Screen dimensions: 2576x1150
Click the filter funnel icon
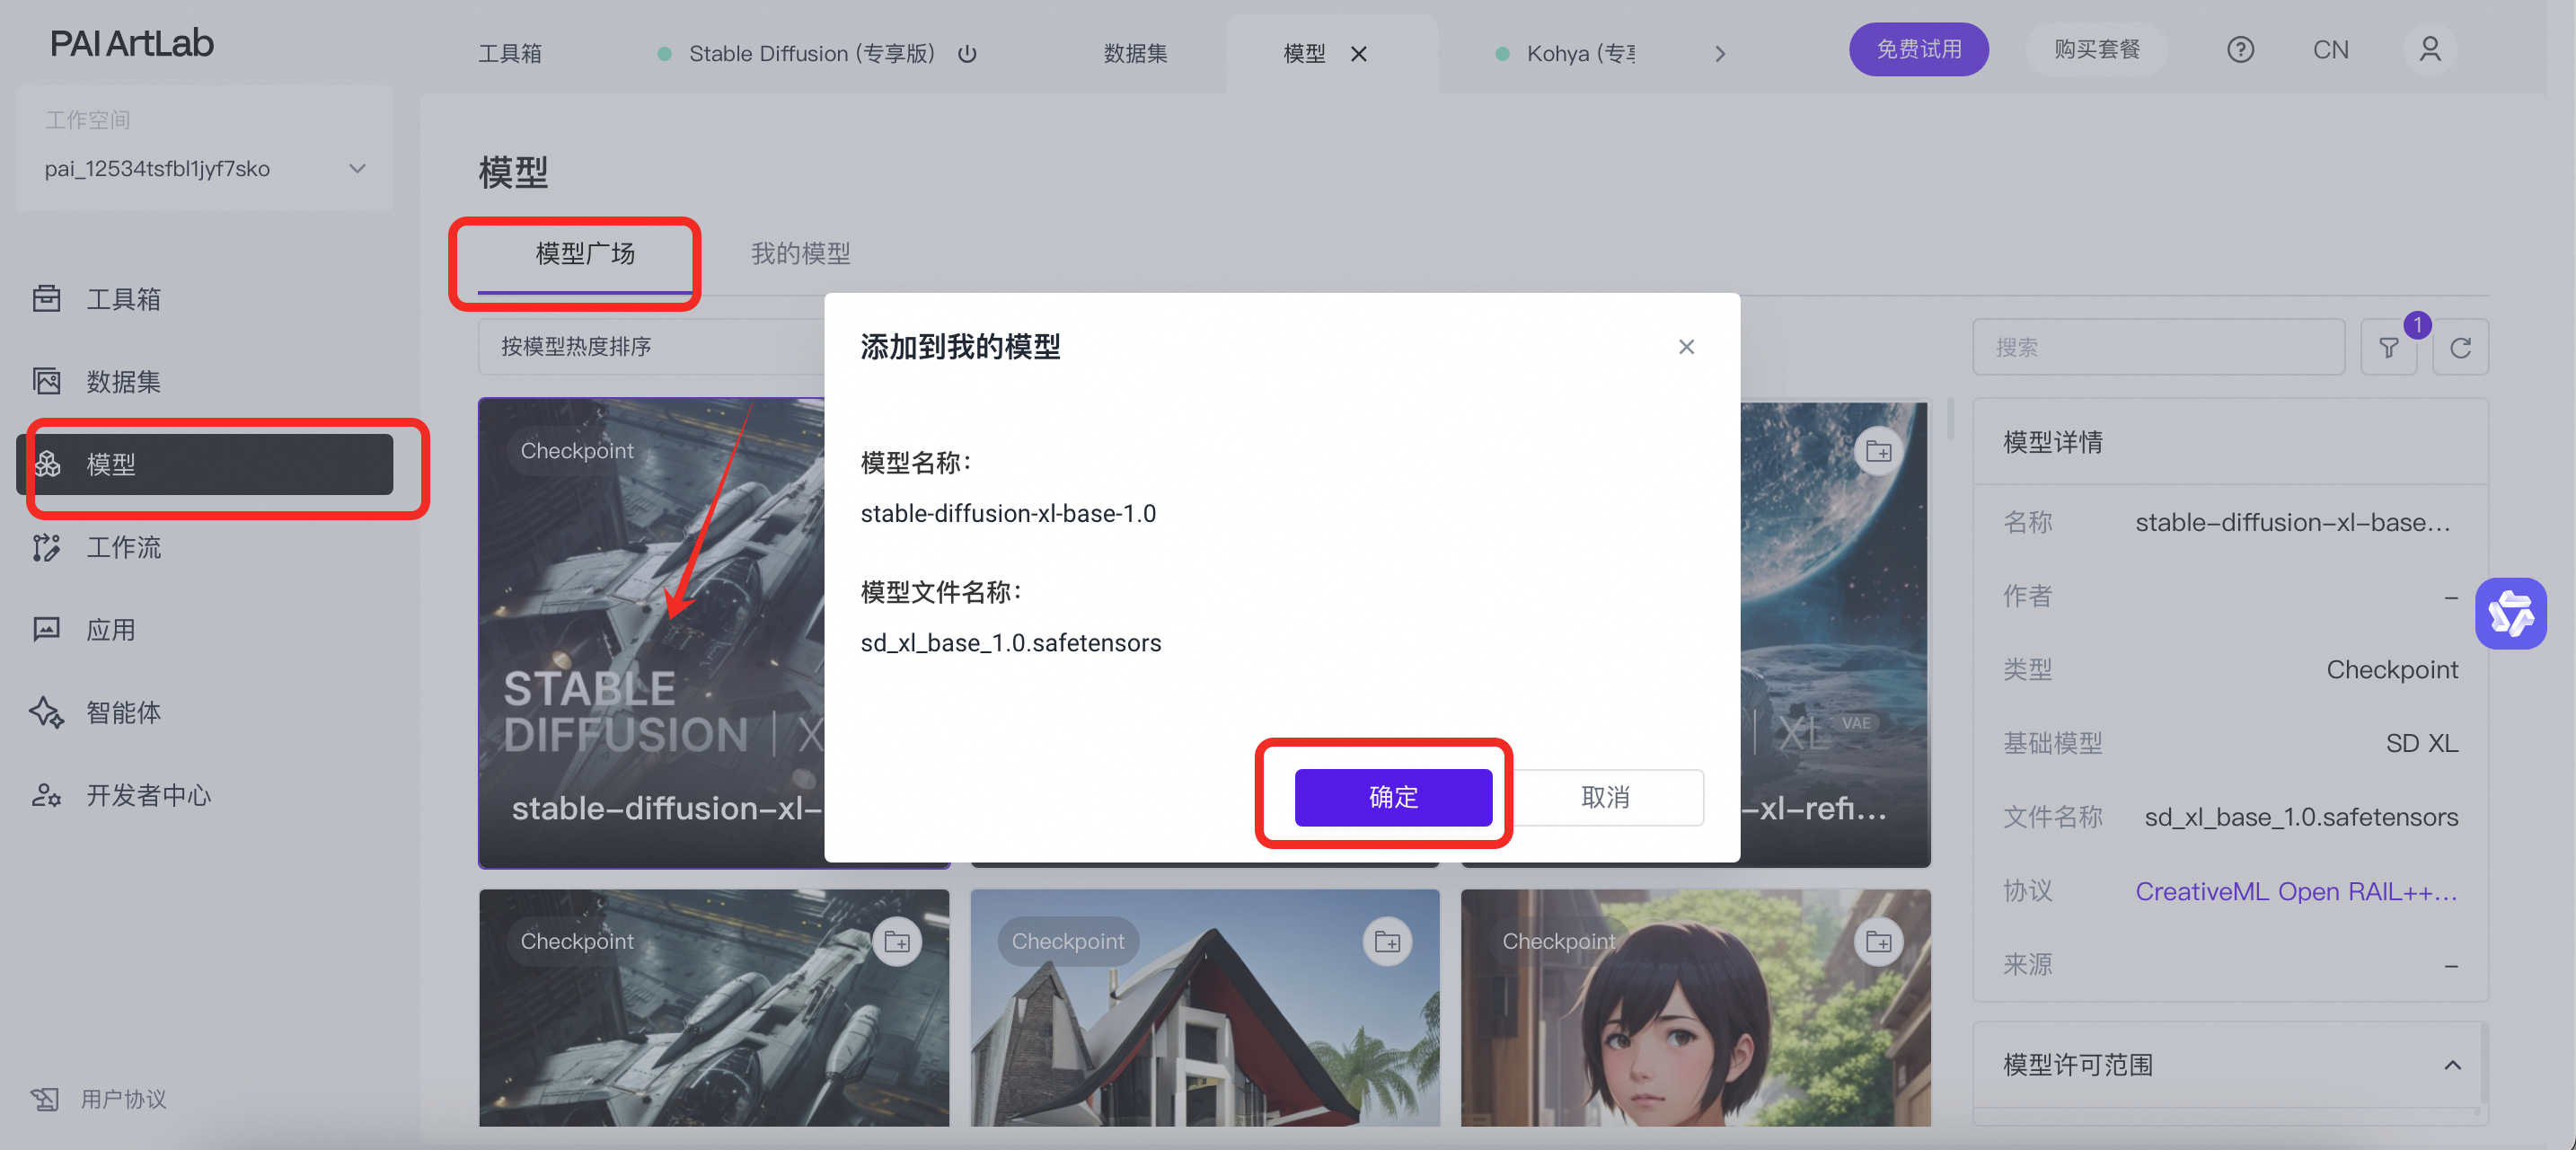tap(2388, 347)
